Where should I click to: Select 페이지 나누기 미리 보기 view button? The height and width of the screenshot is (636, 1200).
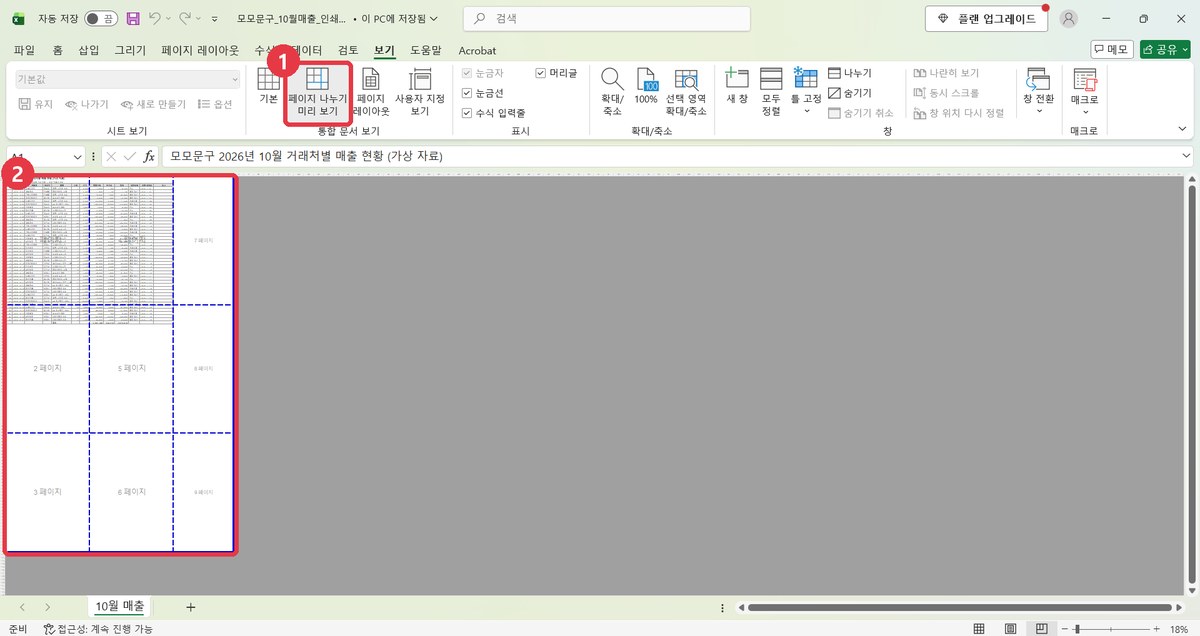pyautogui.click(x=318, y=93)
